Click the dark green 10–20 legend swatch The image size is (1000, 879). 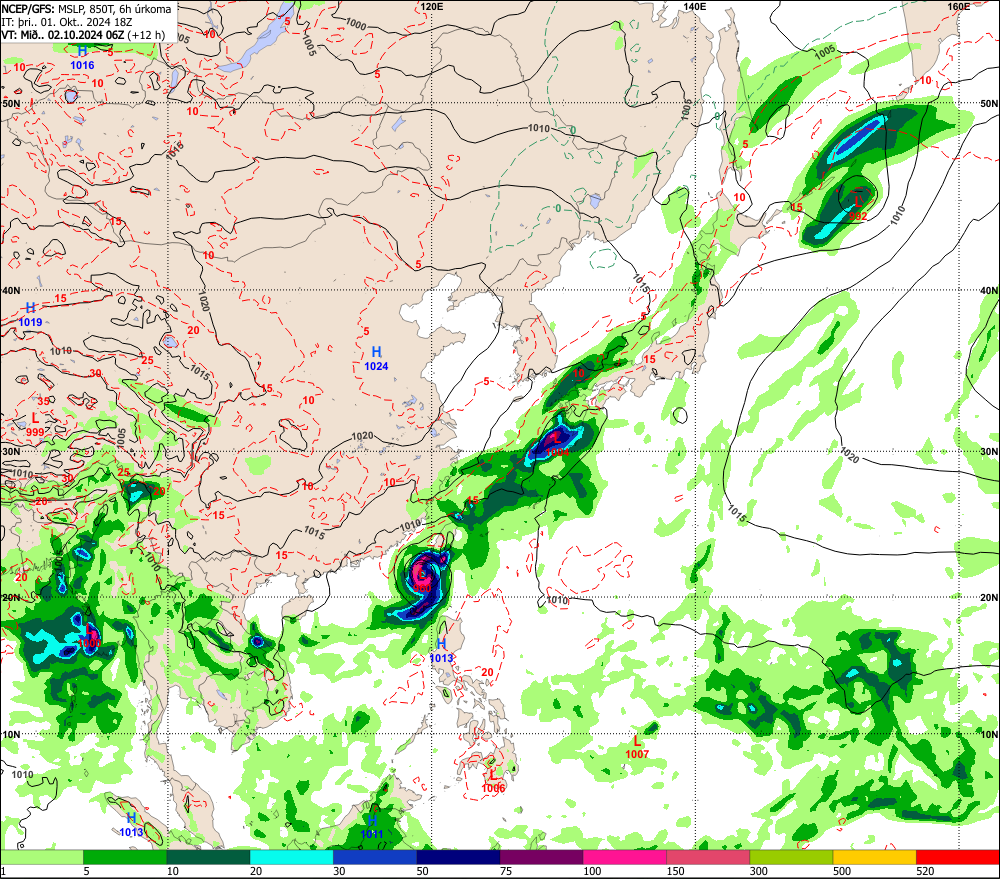[x=209, y=857]
